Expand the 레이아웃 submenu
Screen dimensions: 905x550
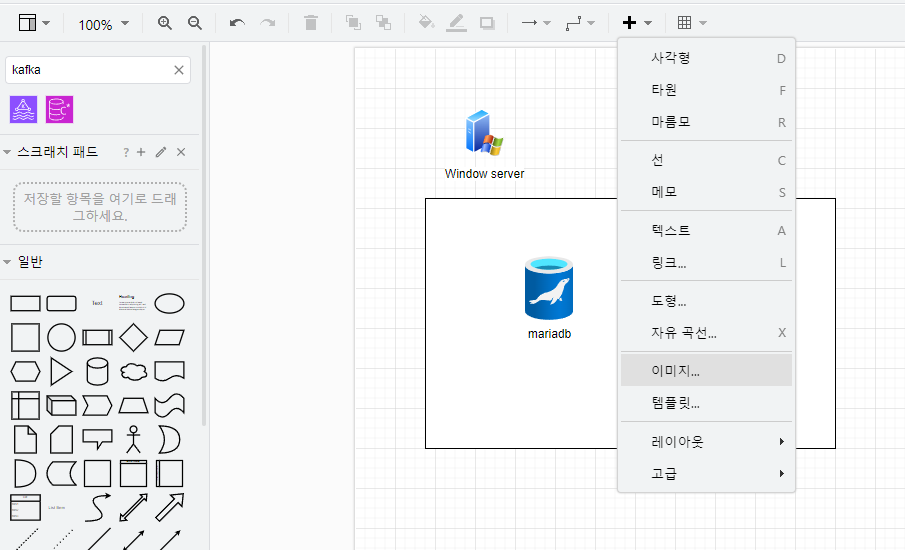(x=706, y=442)
